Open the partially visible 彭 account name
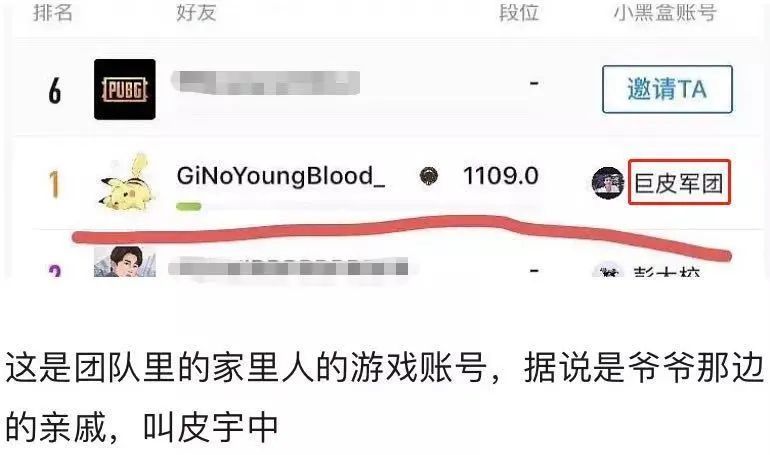This screenshot has height=455, width=770. (666, 271)
